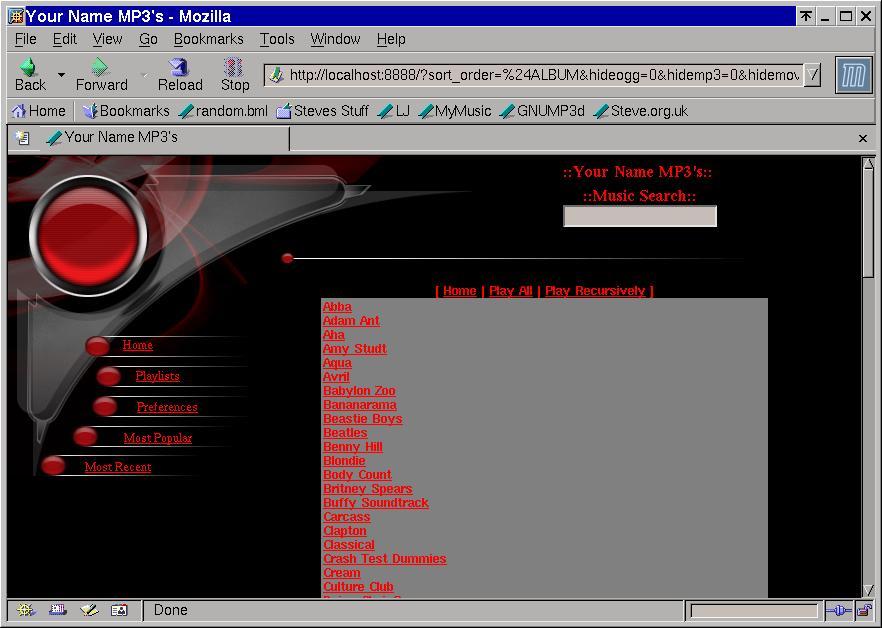The height and width of the screenshot is (628, 882).
Task: Open the Crash Test Dummies folder
Action: click(x=384, y=559)
